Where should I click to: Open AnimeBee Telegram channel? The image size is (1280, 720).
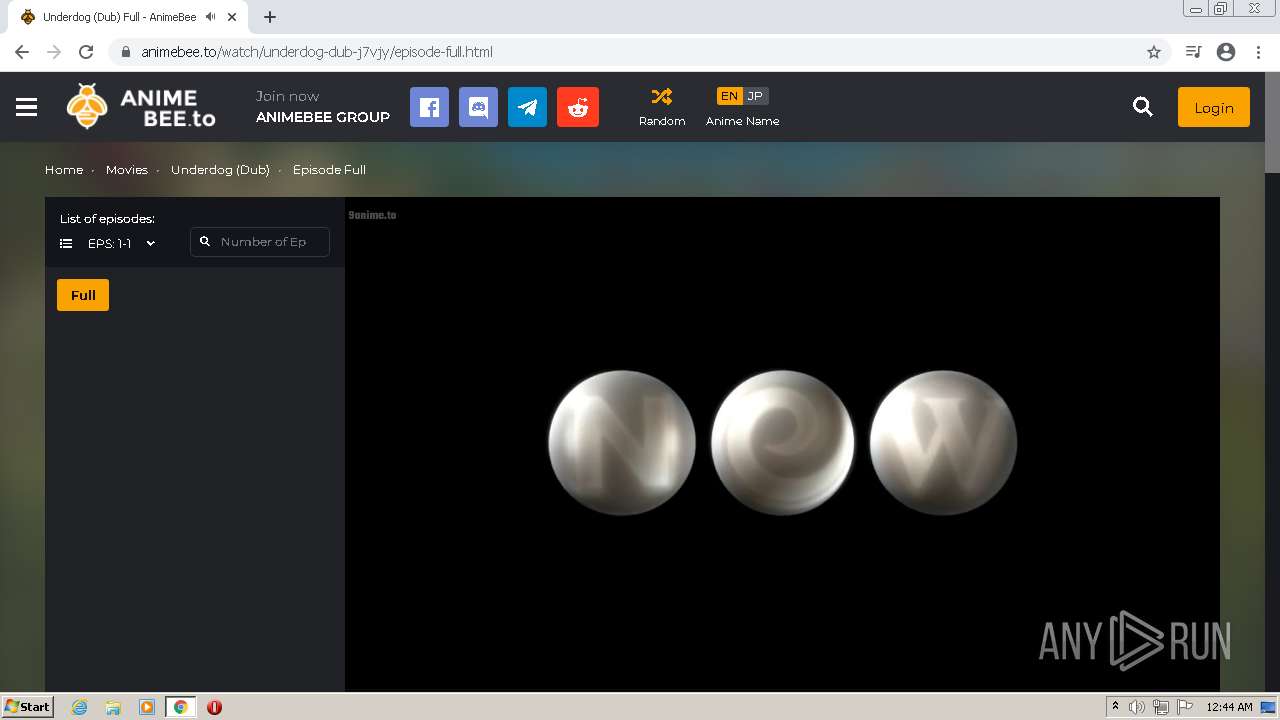coord(527,107)
